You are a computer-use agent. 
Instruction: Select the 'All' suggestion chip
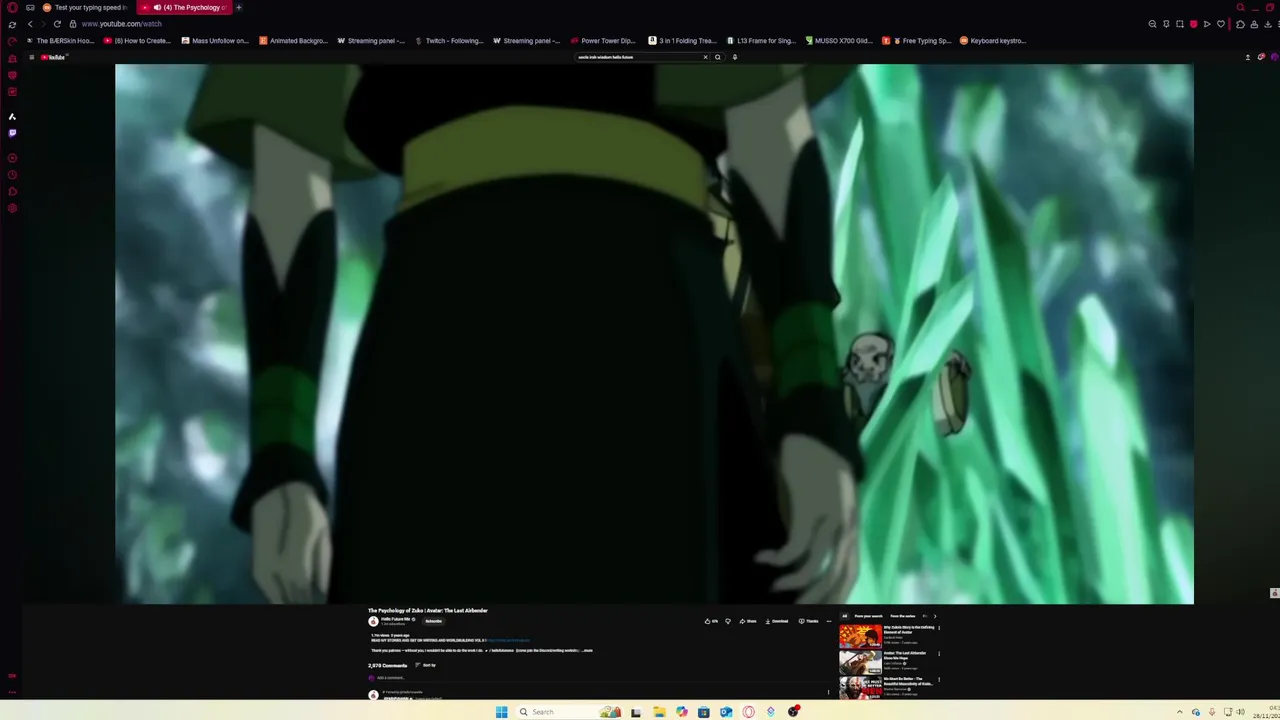point(844,616)
